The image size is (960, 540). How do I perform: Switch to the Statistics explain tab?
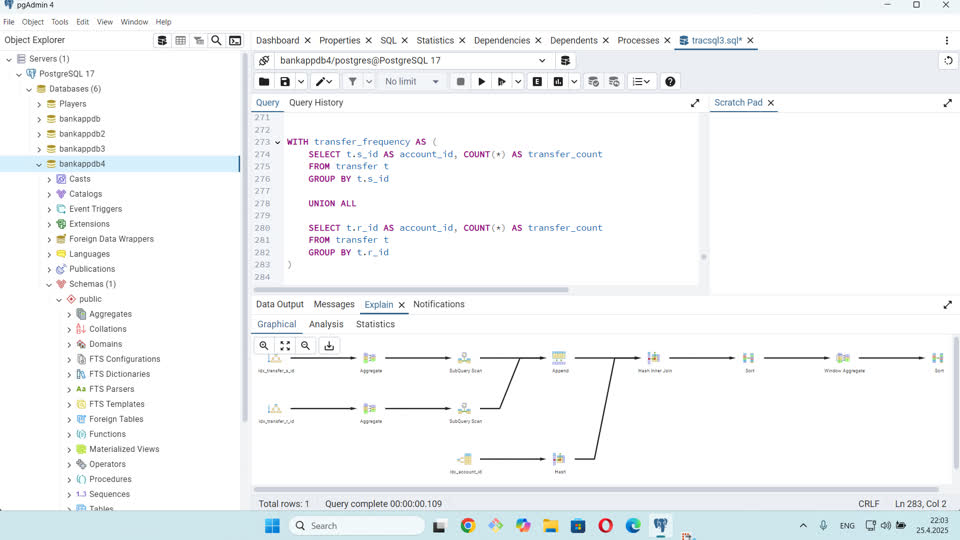coord(375,324)
